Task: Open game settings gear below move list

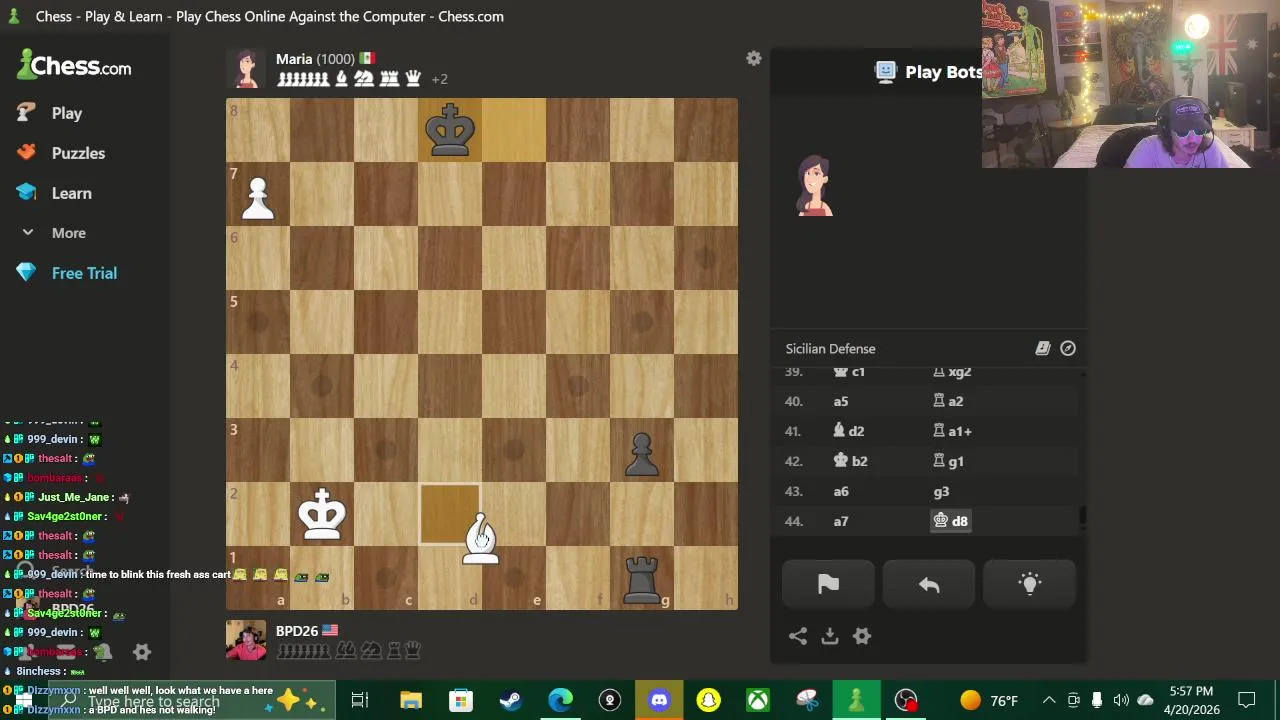Action: click(862, 636)
